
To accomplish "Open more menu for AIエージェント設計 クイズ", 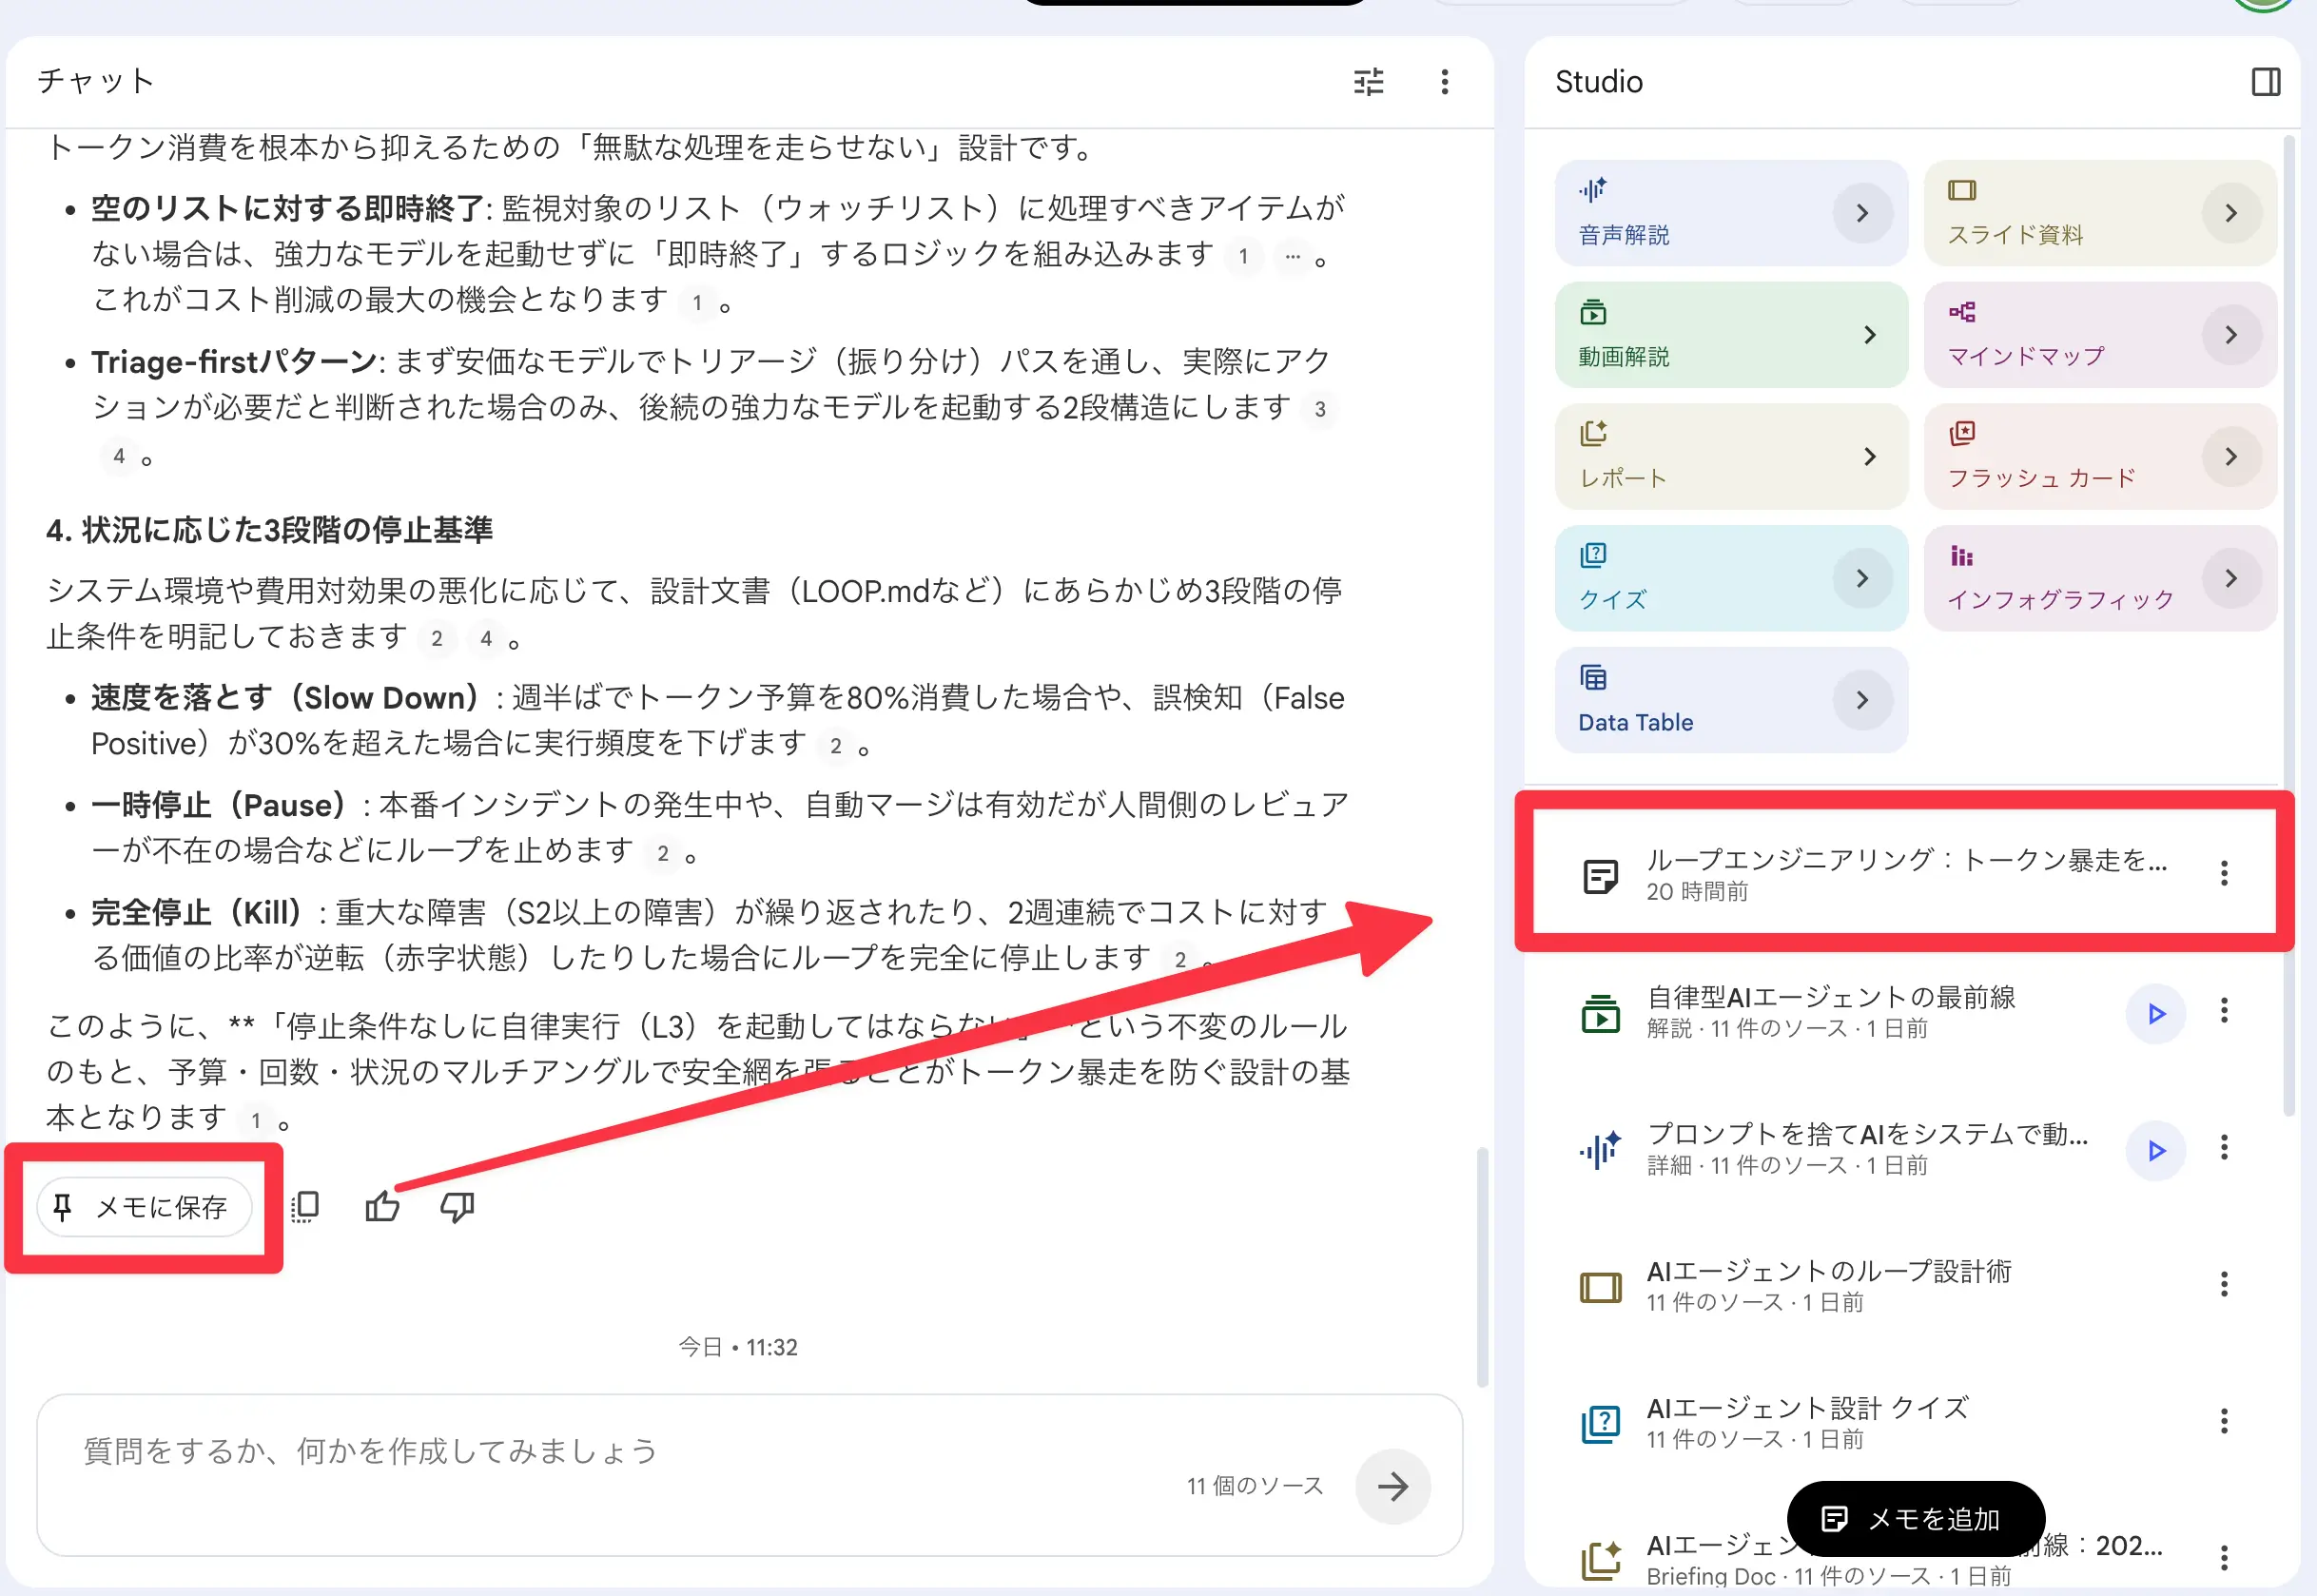I will tap(2223, 1422).
